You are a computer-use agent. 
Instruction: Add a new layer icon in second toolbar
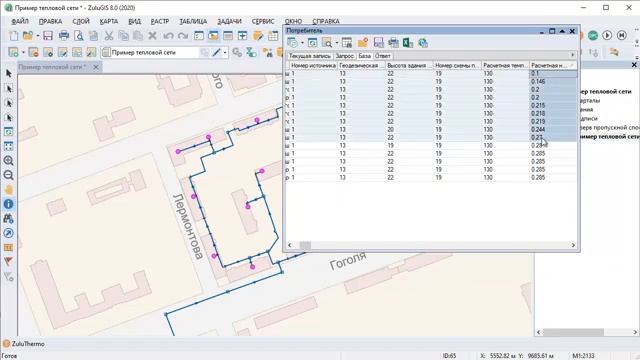point(13,52)
